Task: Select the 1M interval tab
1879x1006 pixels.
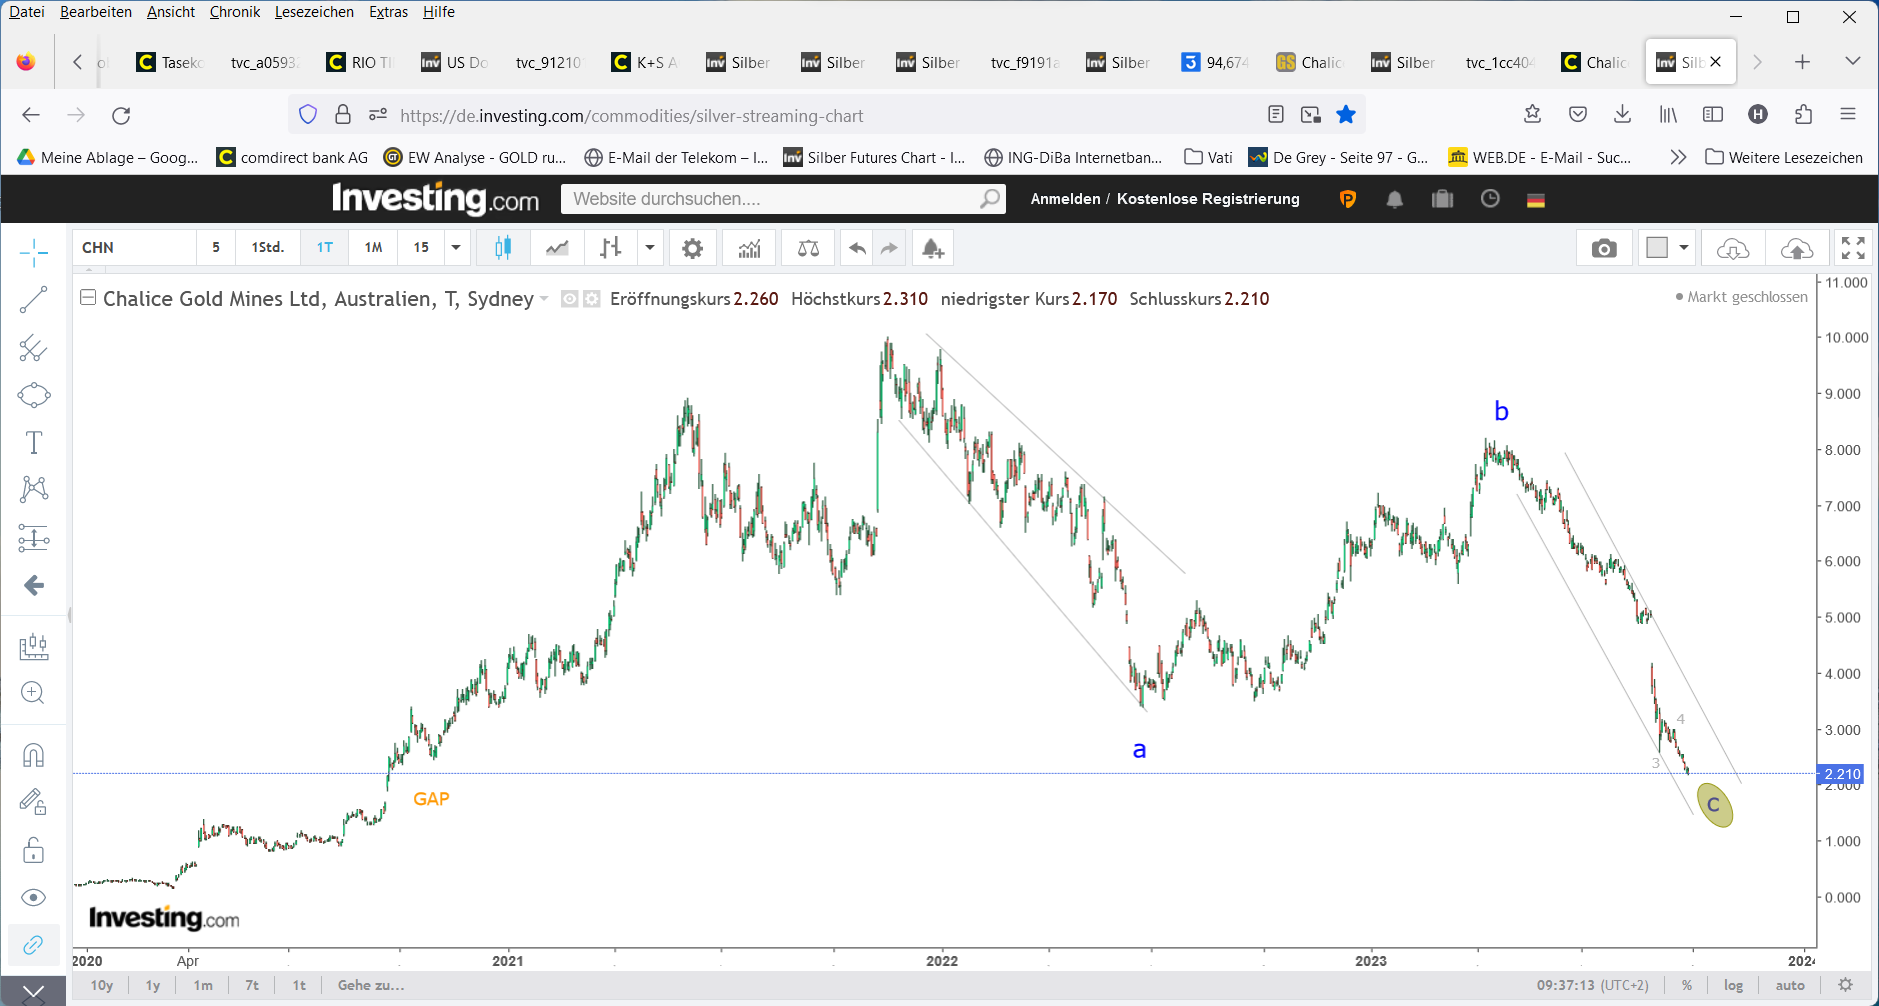Action: (x=373, y=248)
